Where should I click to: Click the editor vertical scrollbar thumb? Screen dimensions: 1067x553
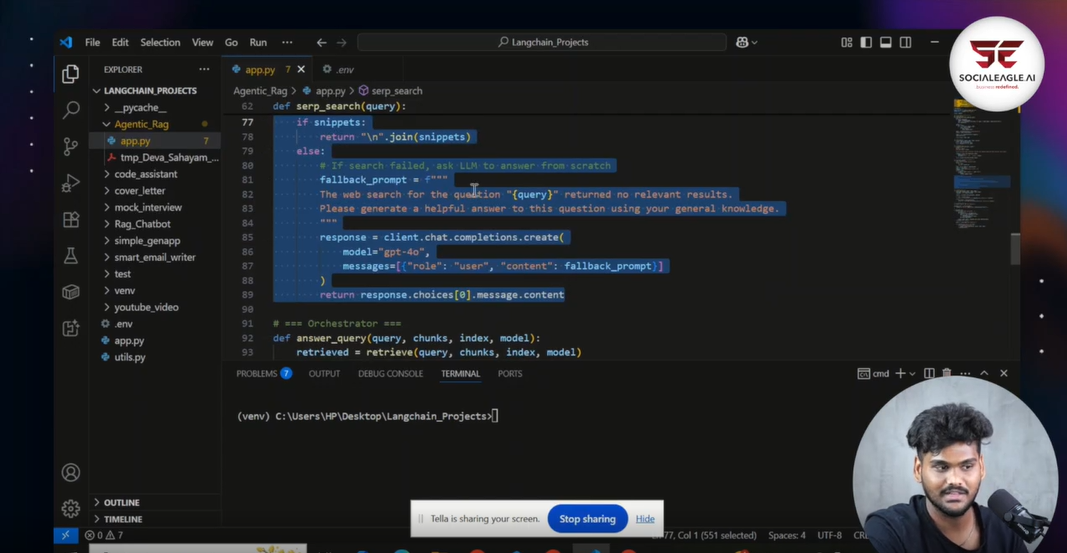[1015, 248]
